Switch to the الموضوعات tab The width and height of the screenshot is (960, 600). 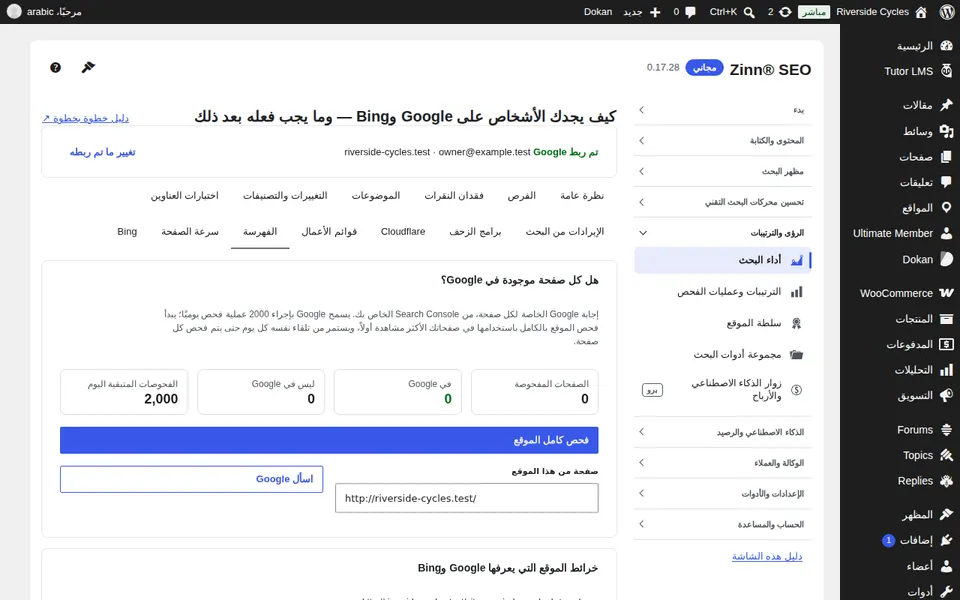(375, 195)
